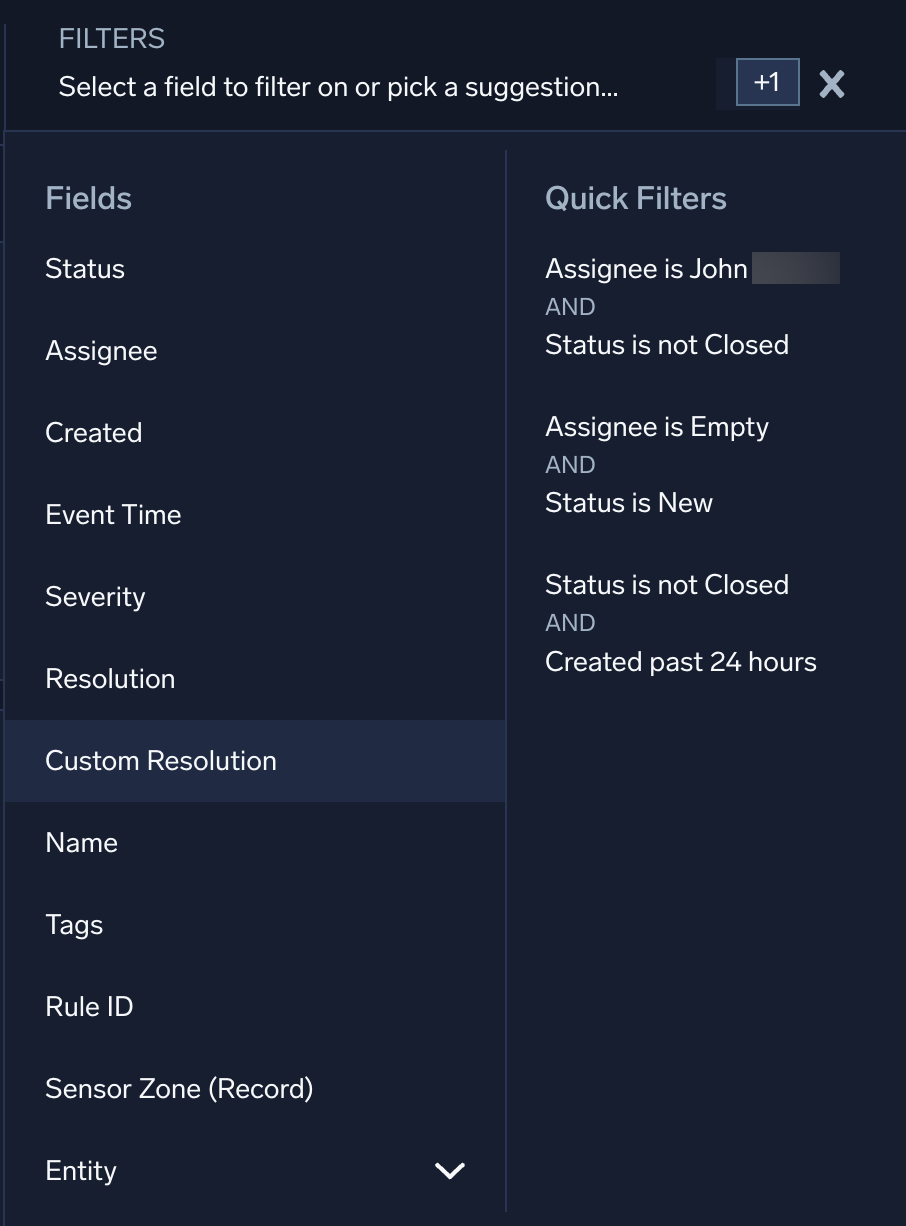906x1226 pixels.
Task: Click the filter suggestion input field
Action: click(337, 87)
